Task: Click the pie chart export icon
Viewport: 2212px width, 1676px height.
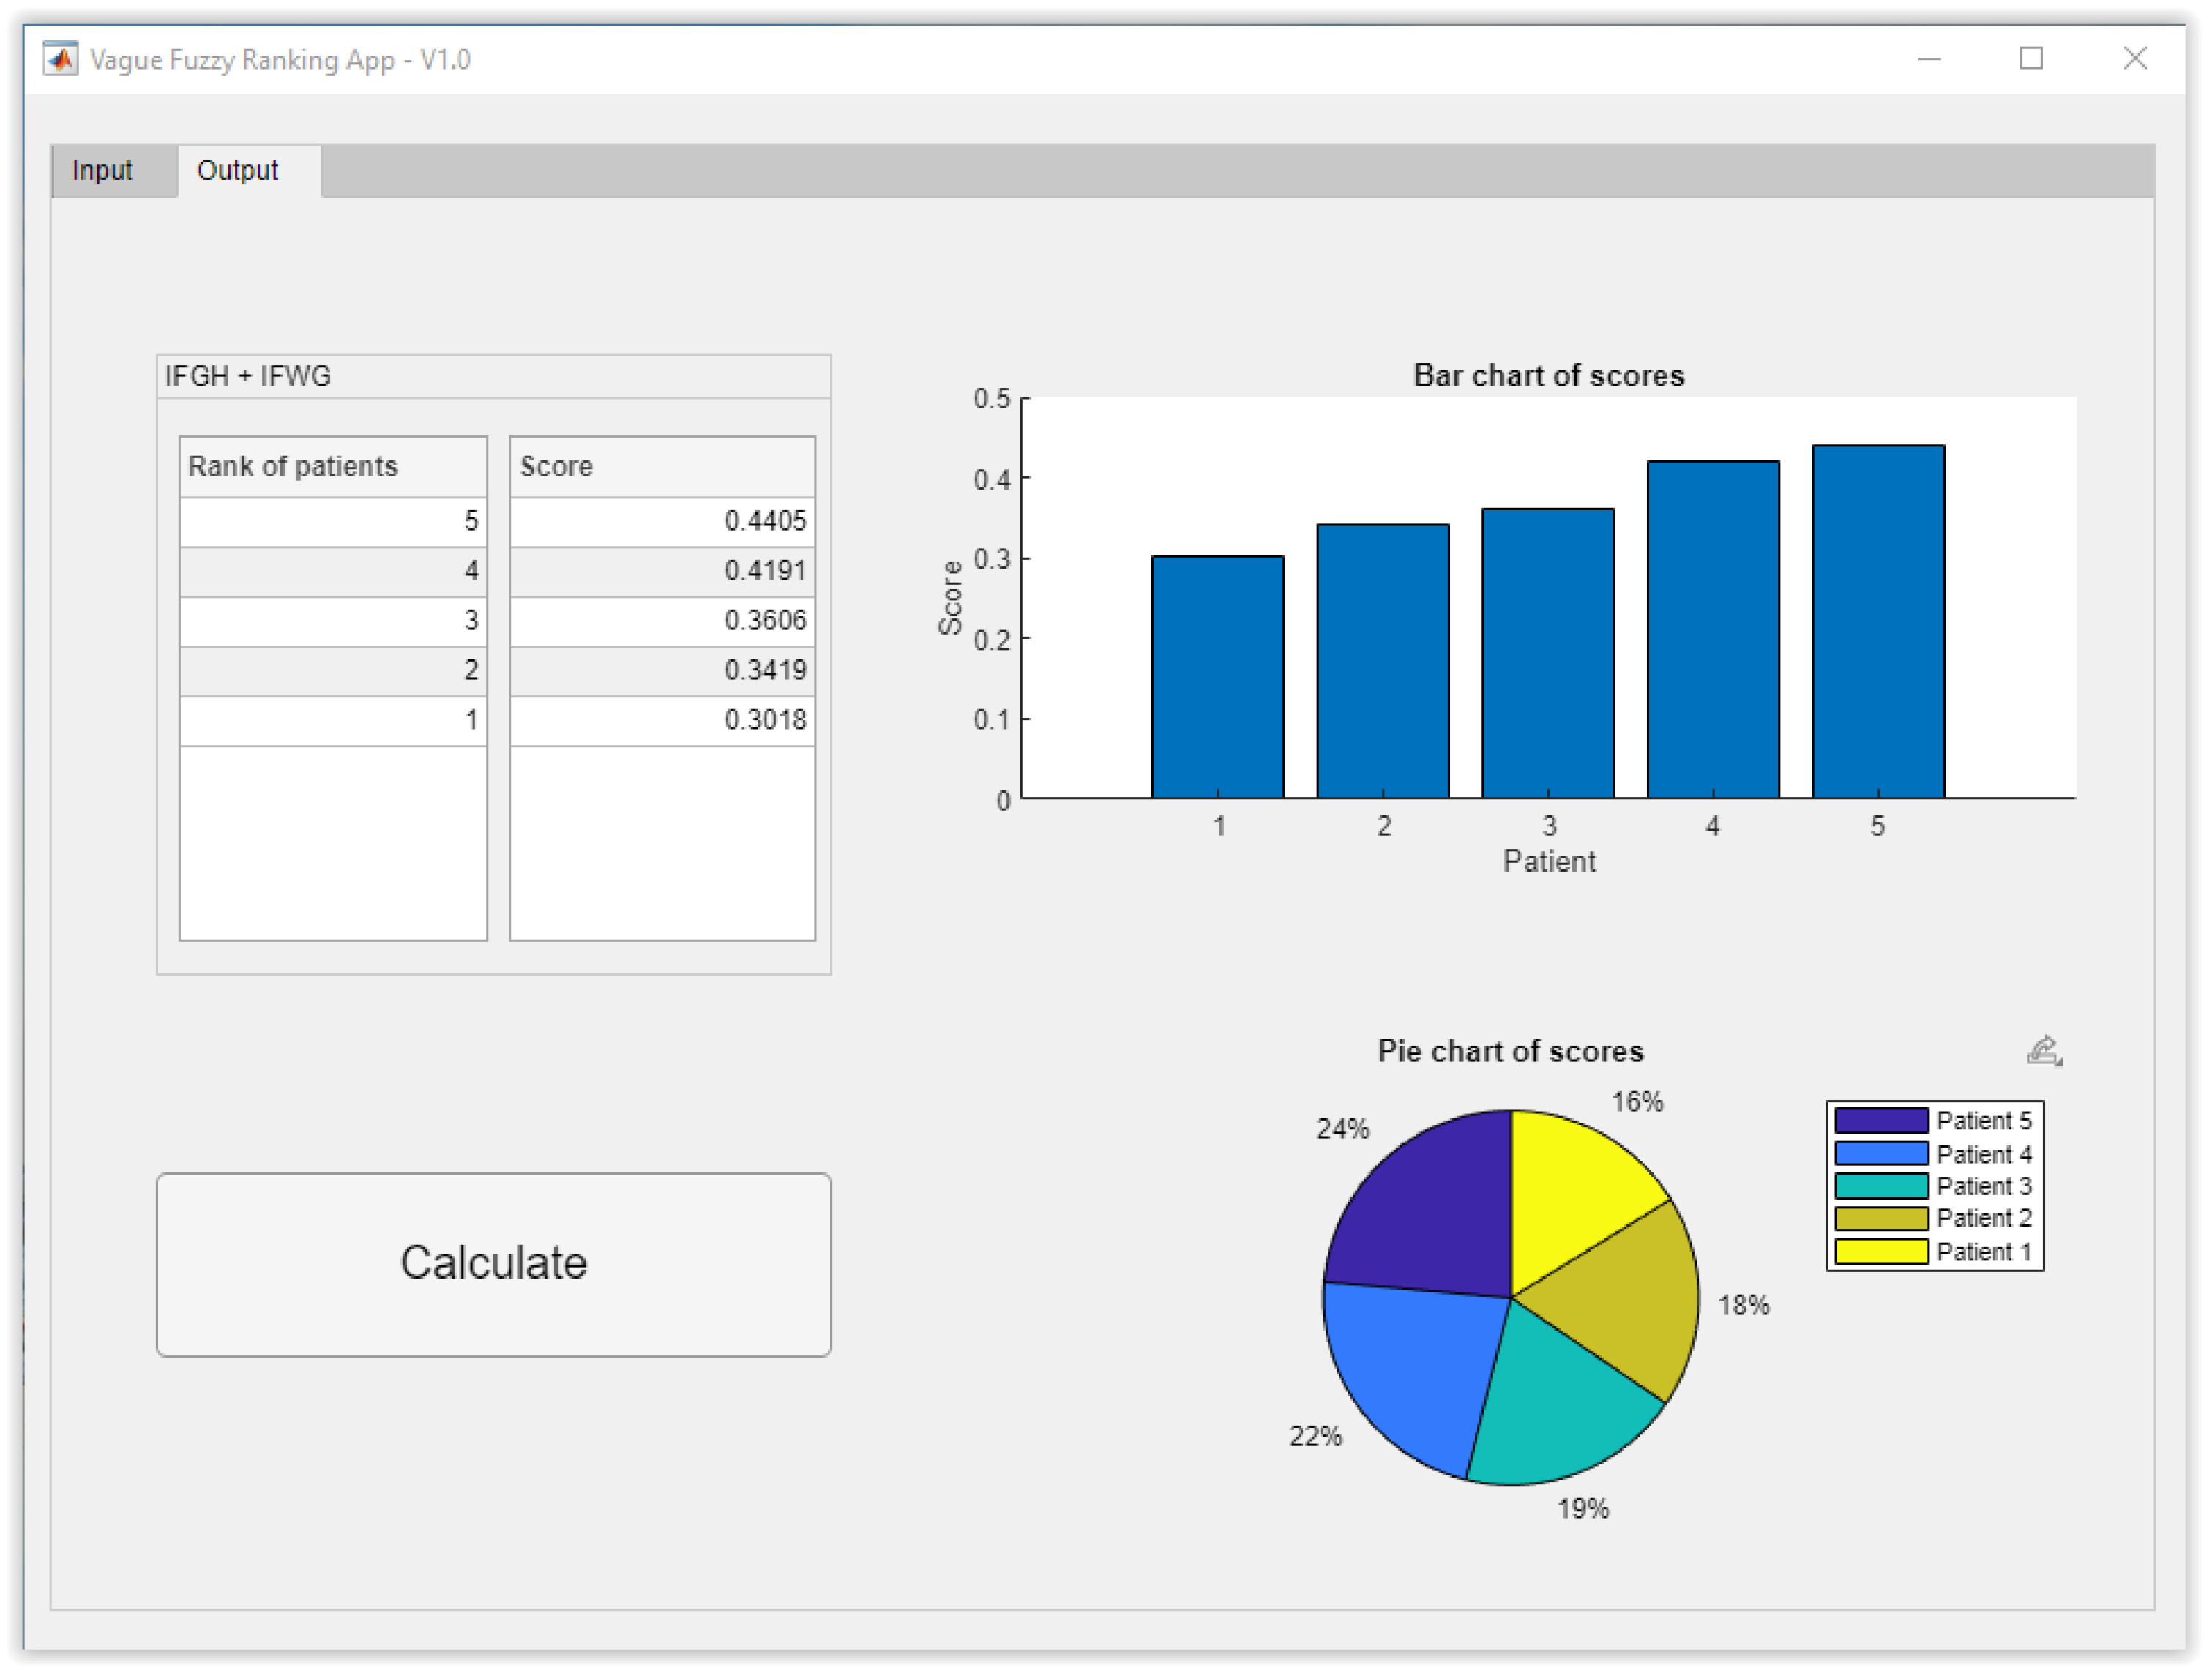Action: pos(2044,1051)
